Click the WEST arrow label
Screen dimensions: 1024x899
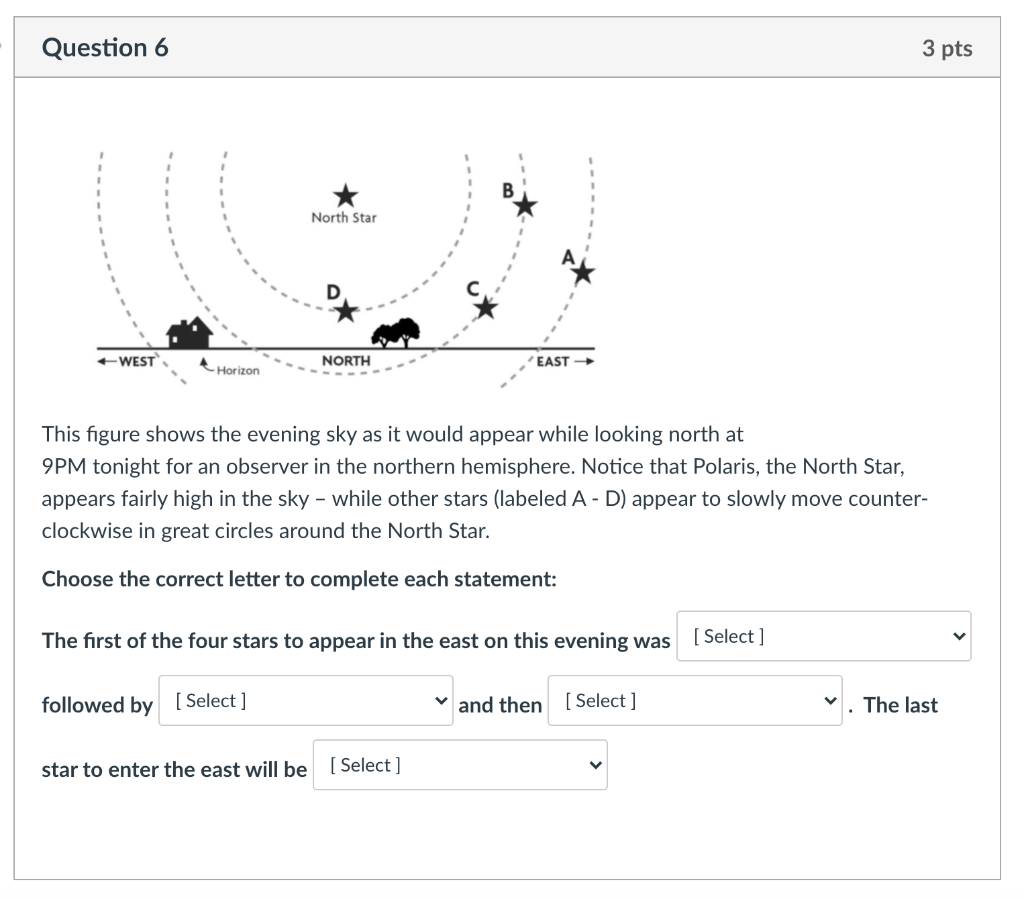click(x=127, y=361)
